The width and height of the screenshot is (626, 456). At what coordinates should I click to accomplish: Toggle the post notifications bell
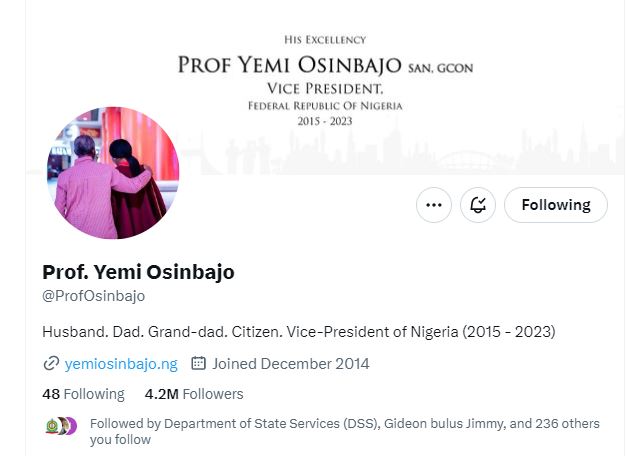pyautogui.click(x=478, y=205)
